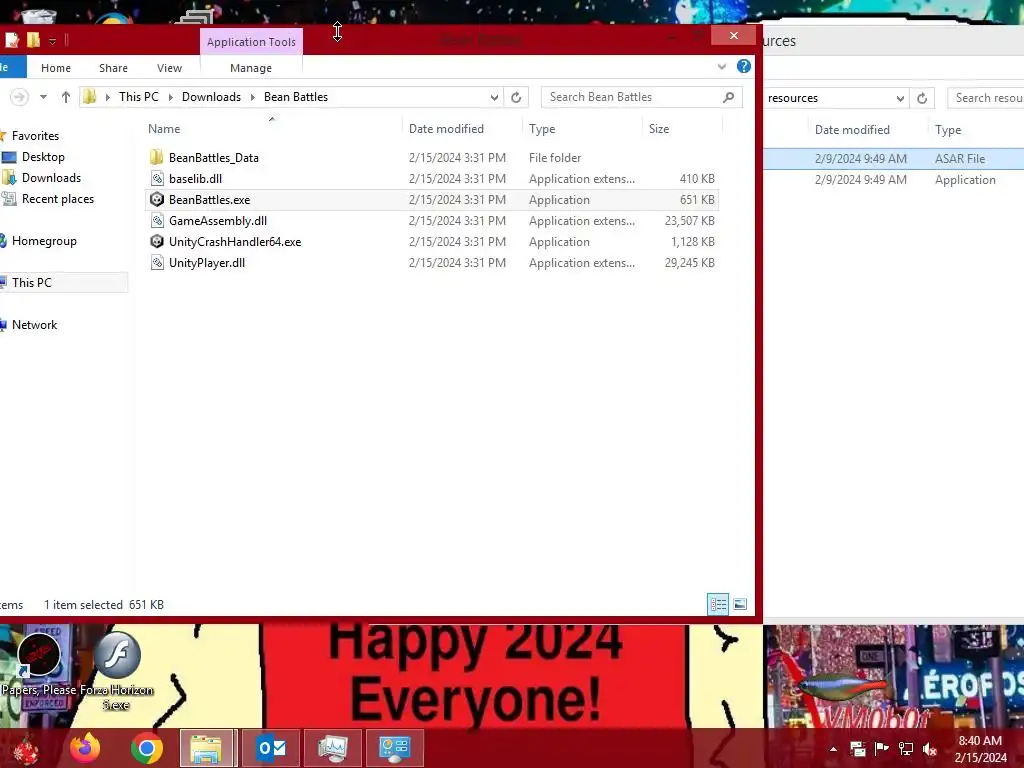
Task: Click Action Center flag tray icon
Action: pos(882,749)
